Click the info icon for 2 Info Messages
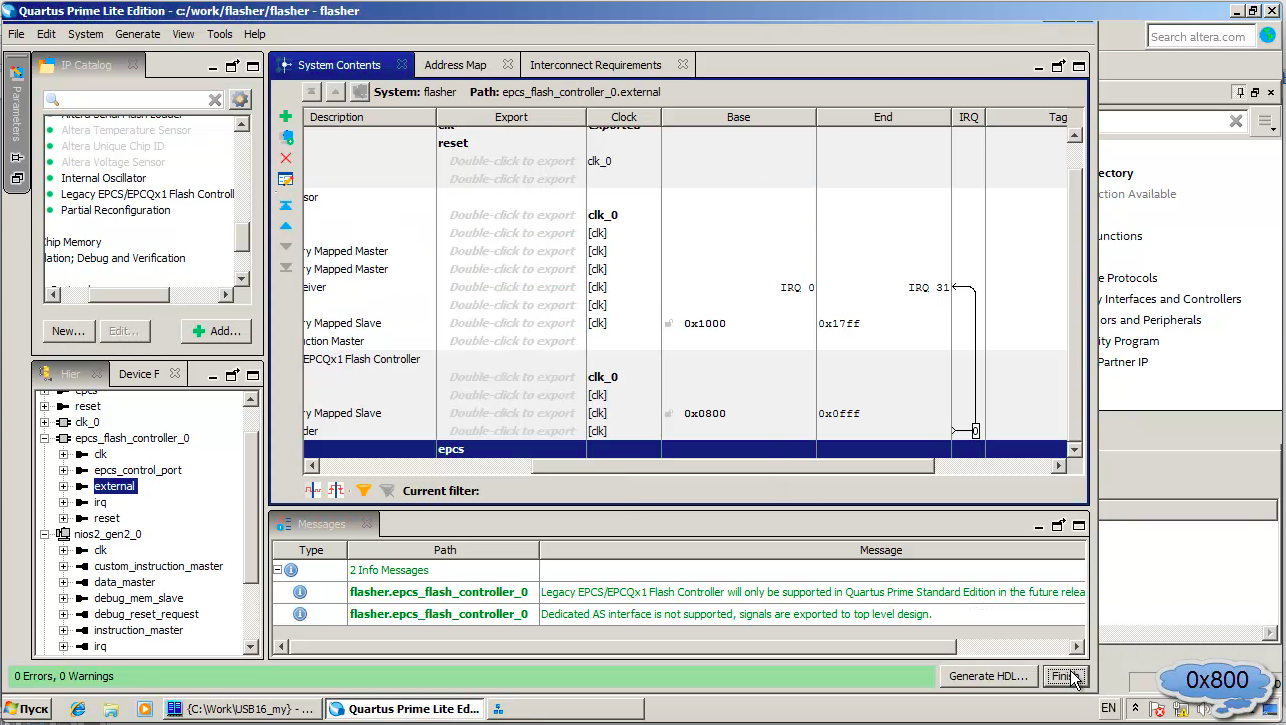 pyautogui.click(x=291, y=570)
